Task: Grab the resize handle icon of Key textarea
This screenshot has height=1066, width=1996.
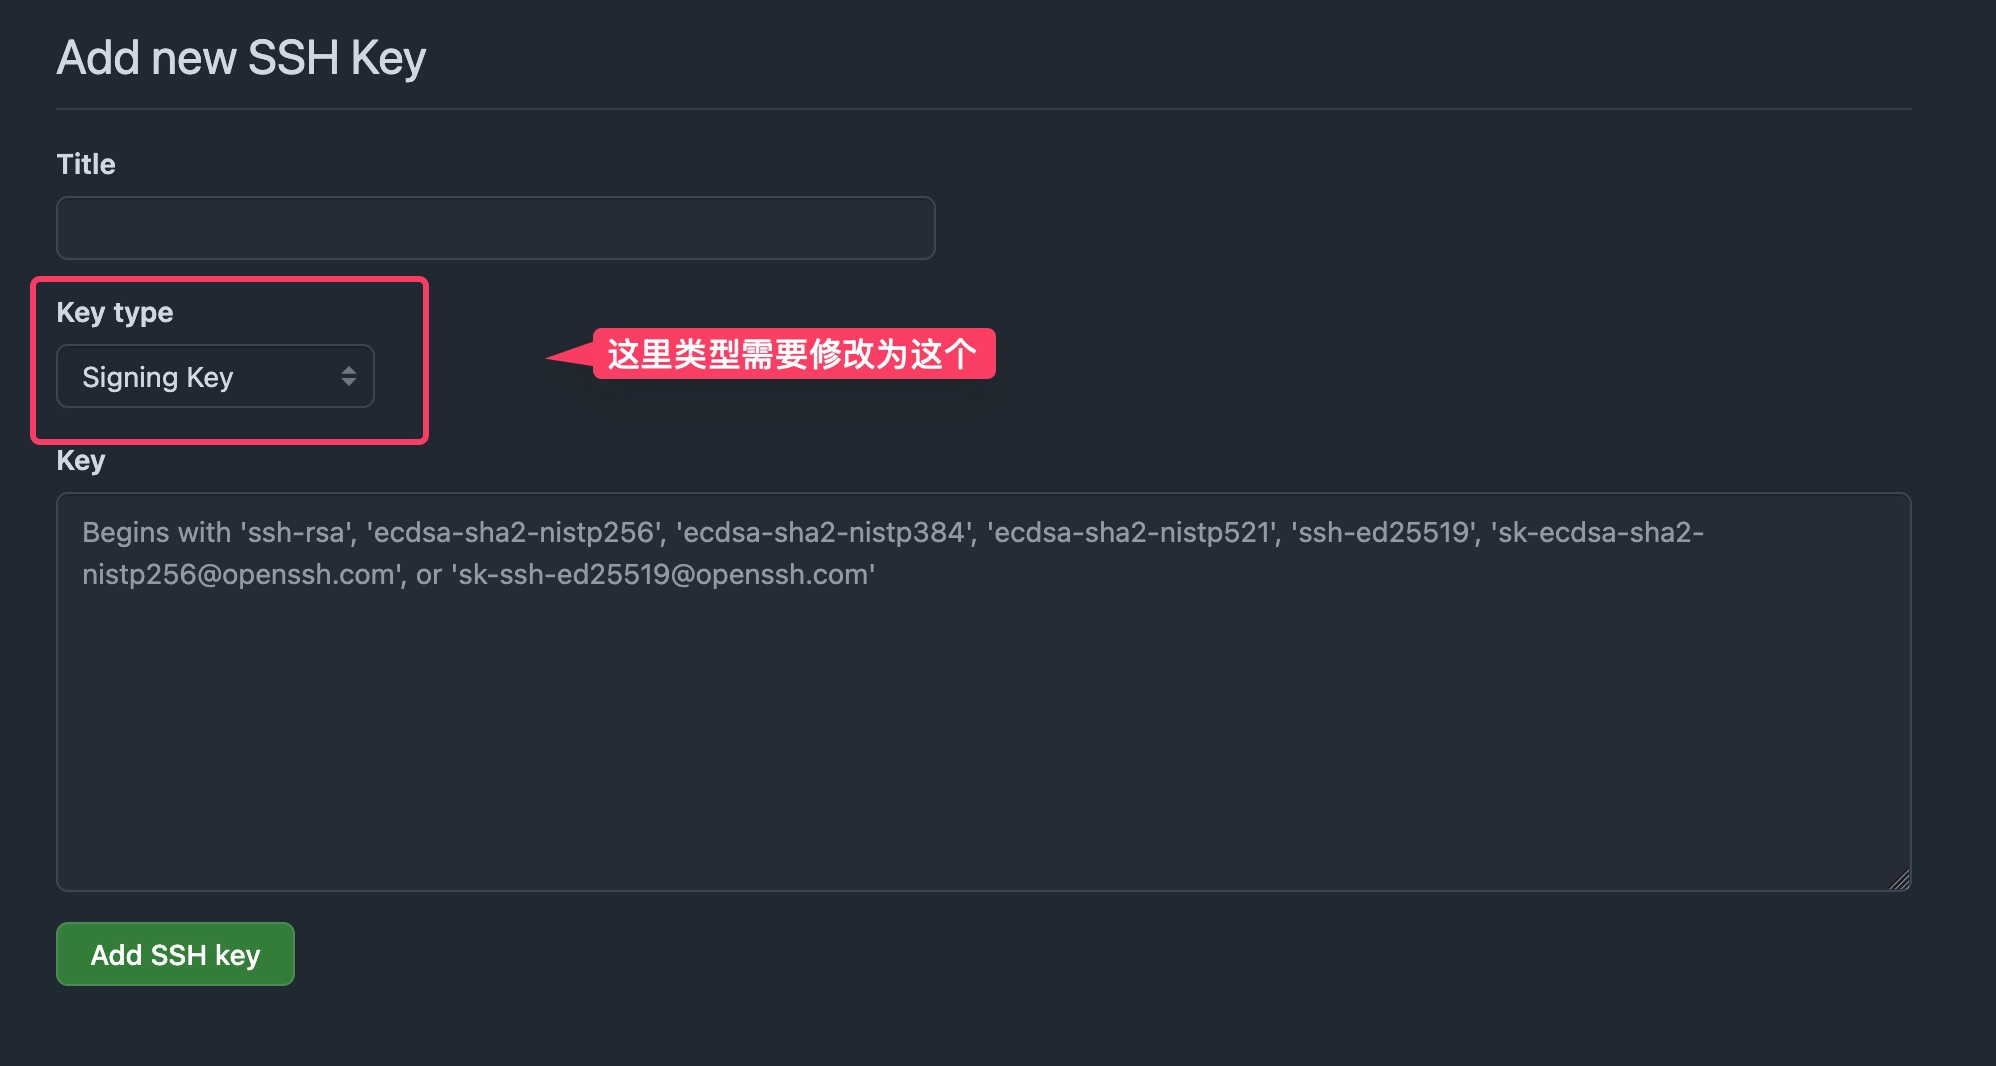Action: [1899, 879]
